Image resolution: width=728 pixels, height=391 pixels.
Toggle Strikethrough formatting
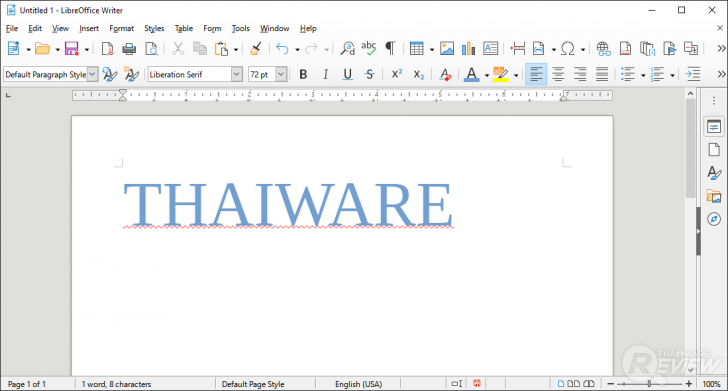coord(370,74)
